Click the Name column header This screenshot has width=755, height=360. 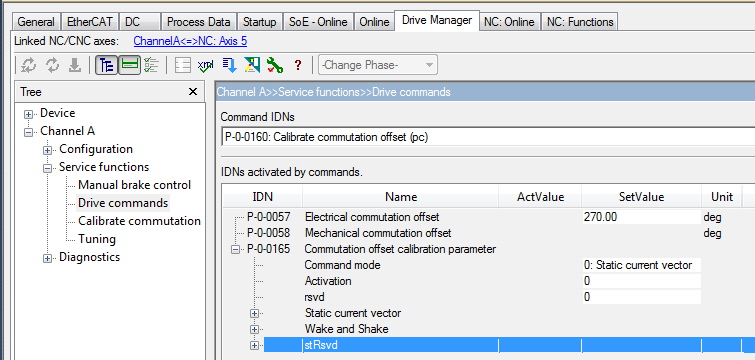(x=401, y=197)
